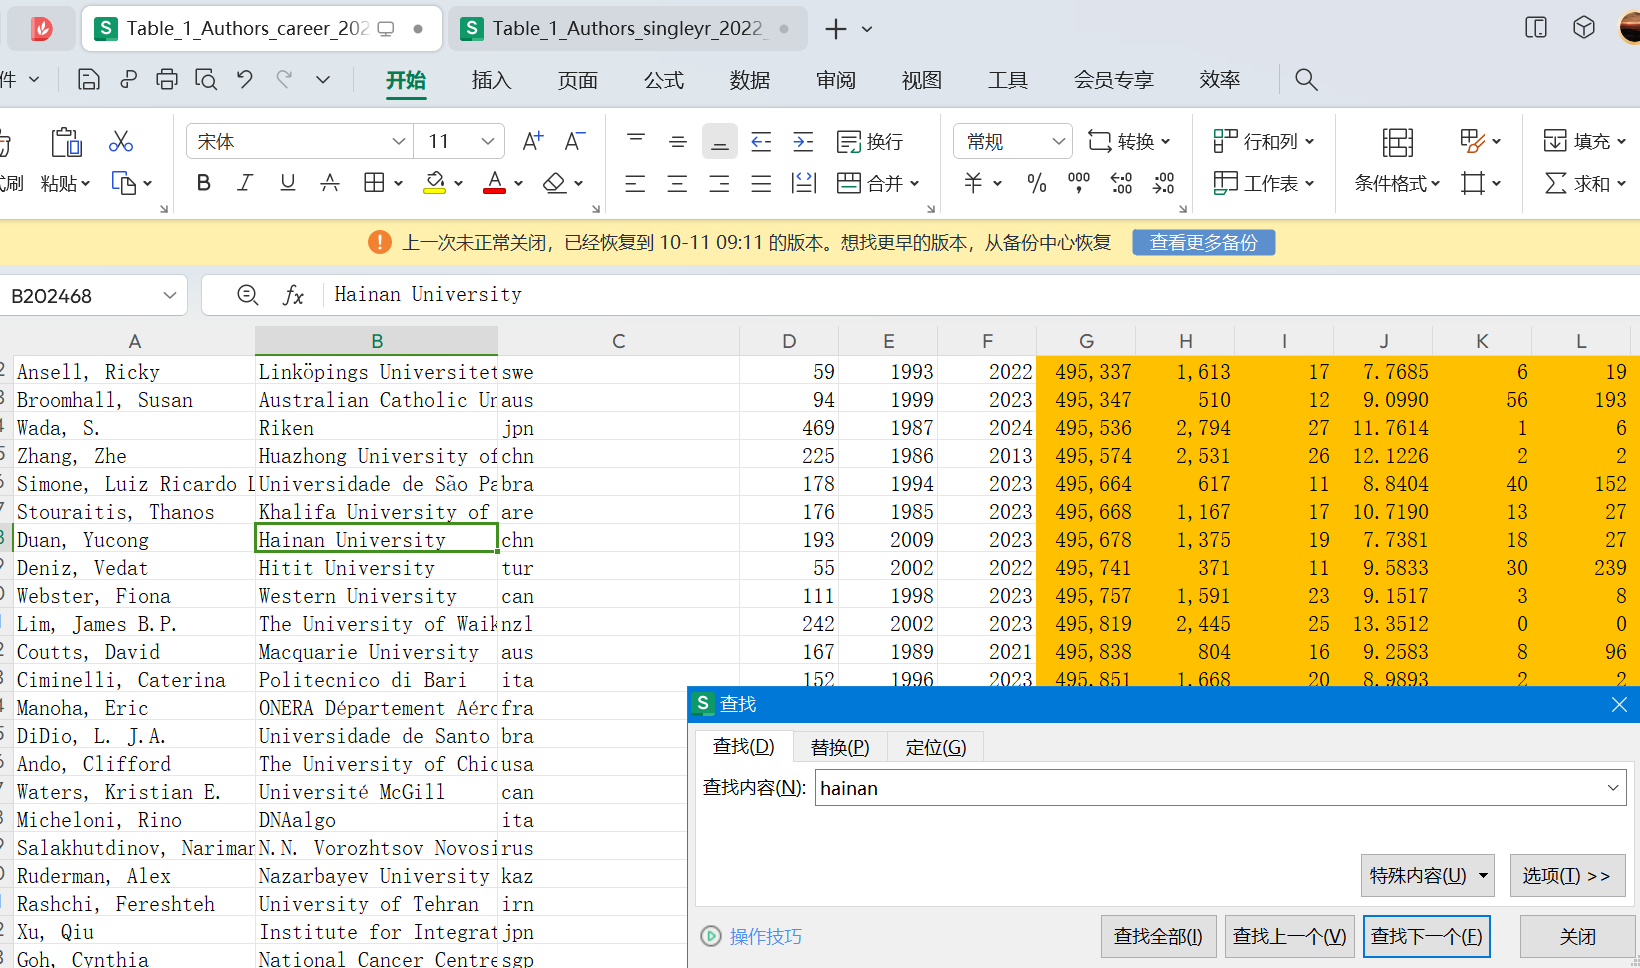Click the Copy icon
The image size is (1640, 968).
pyautogui.click(x=123, y=183)
